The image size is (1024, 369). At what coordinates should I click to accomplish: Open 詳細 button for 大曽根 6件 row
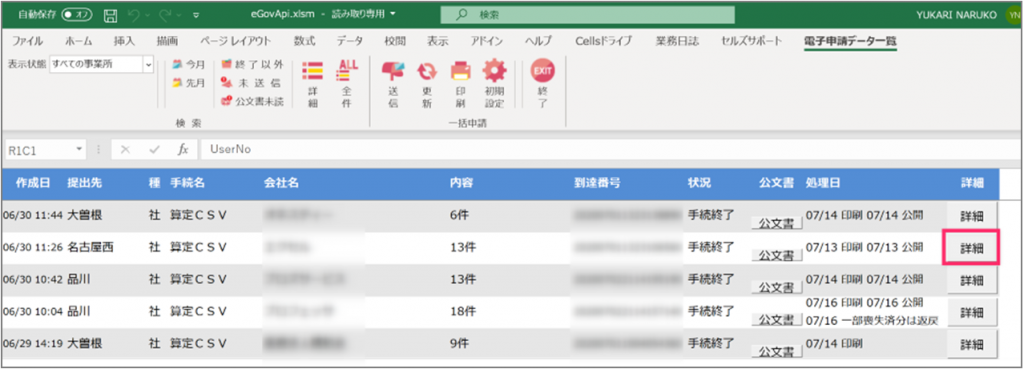pyautogui.click(x=972, y=216)
